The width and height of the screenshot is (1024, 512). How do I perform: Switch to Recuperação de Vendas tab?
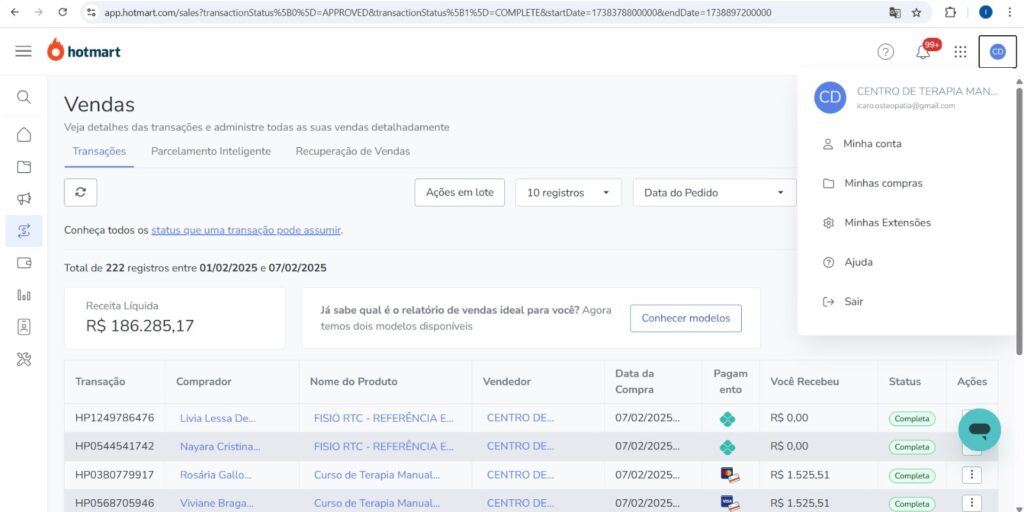352,151
